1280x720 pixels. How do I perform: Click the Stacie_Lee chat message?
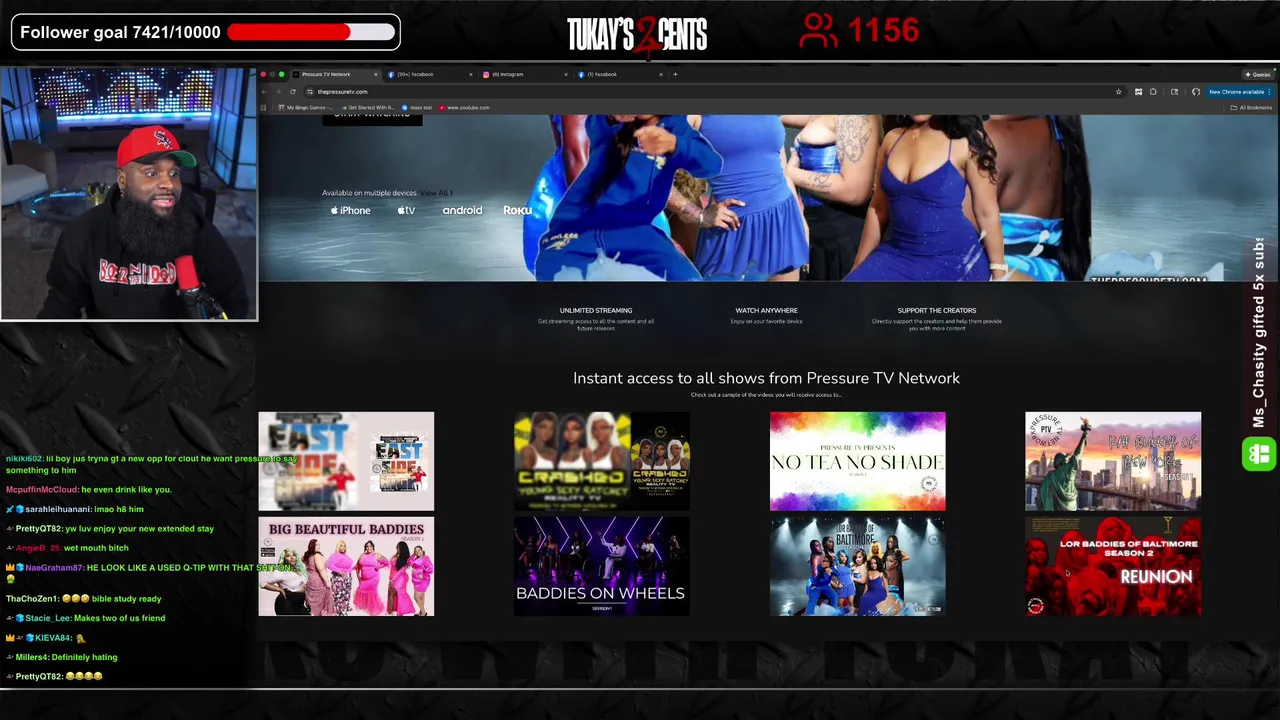86,618
